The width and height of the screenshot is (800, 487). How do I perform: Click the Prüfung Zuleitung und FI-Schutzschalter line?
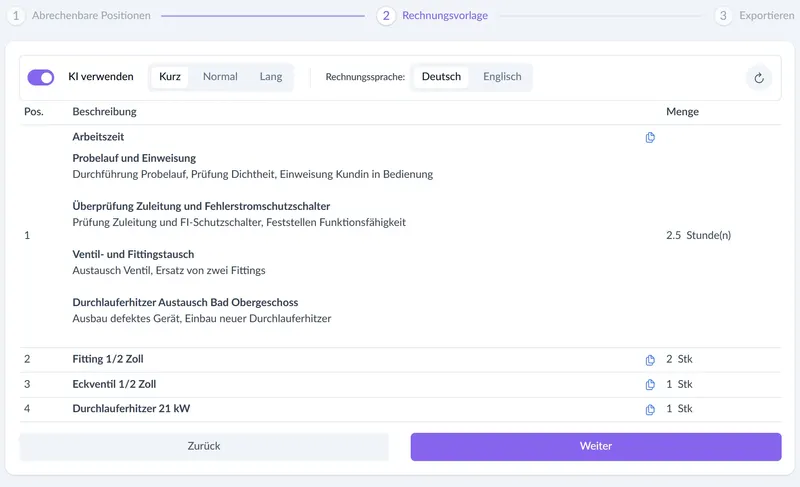[239, 222]
